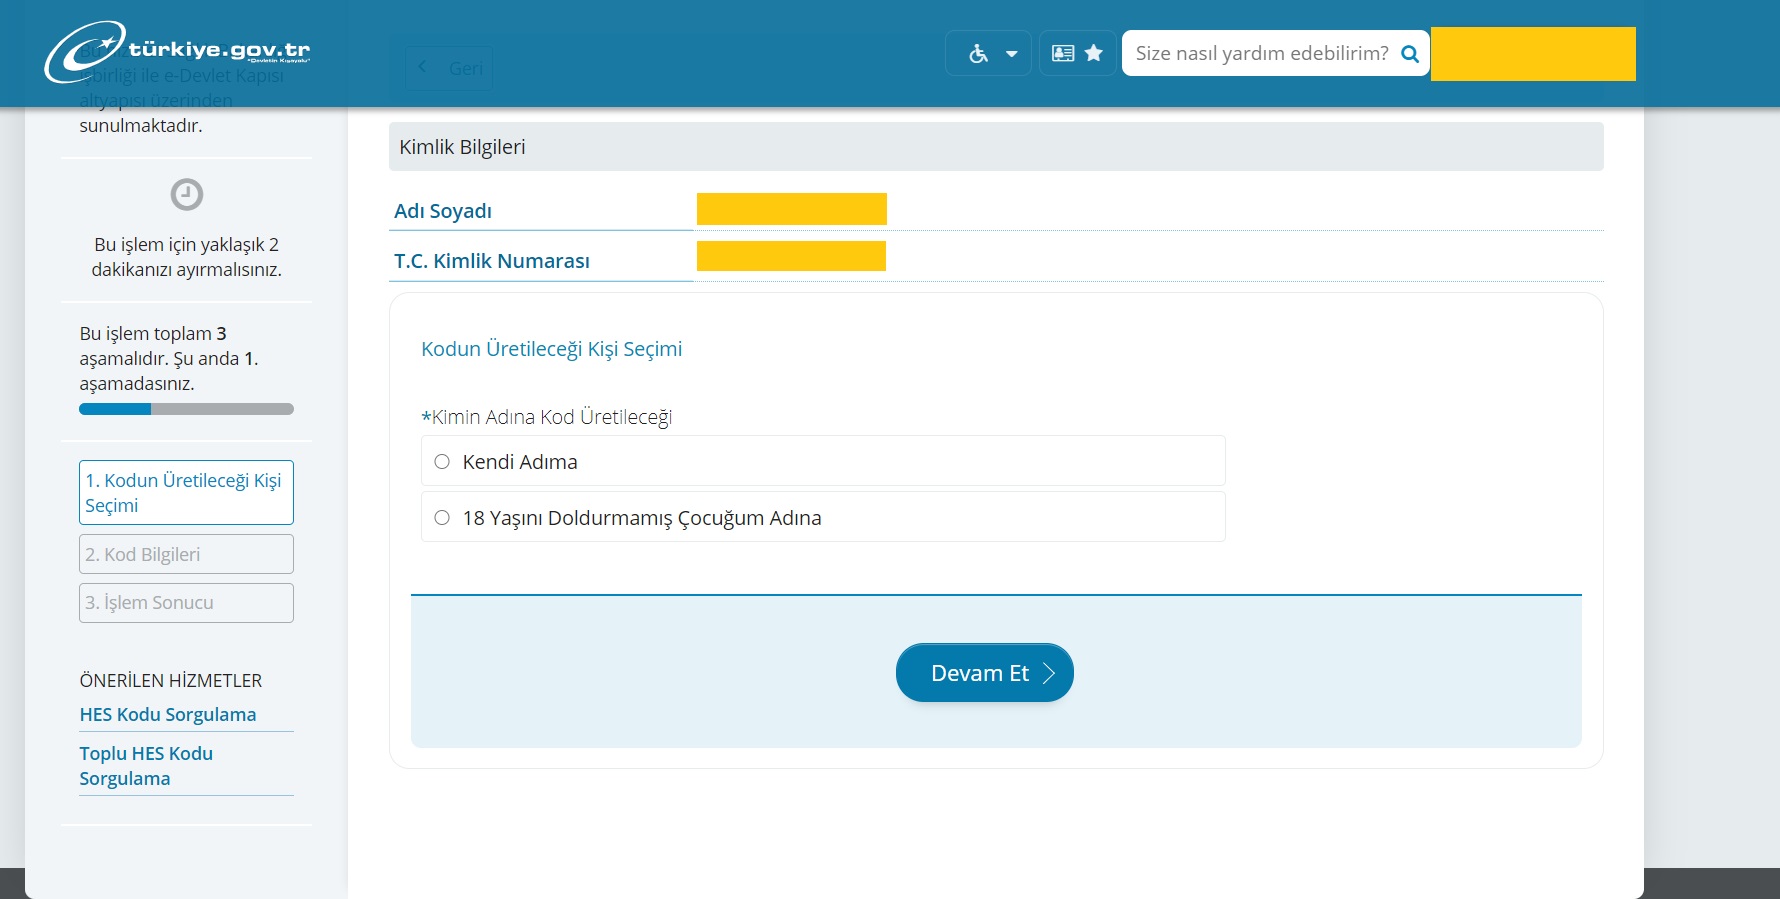Click the search magnifier icon
The height and width of the screenshot is (899, 1780).
coord(1410,54)
